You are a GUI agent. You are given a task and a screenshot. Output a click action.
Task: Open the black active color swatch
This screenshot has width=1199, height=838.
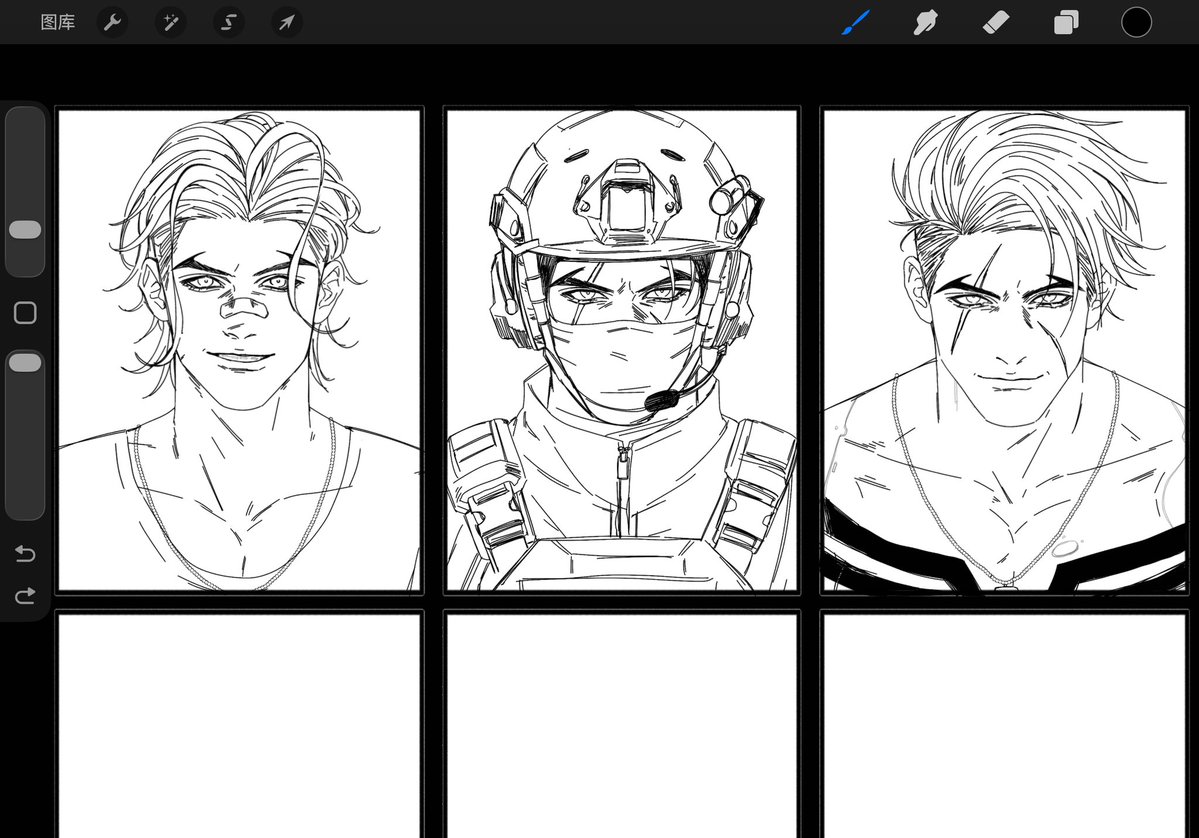pyautogui.click(x=1136, y=22)
